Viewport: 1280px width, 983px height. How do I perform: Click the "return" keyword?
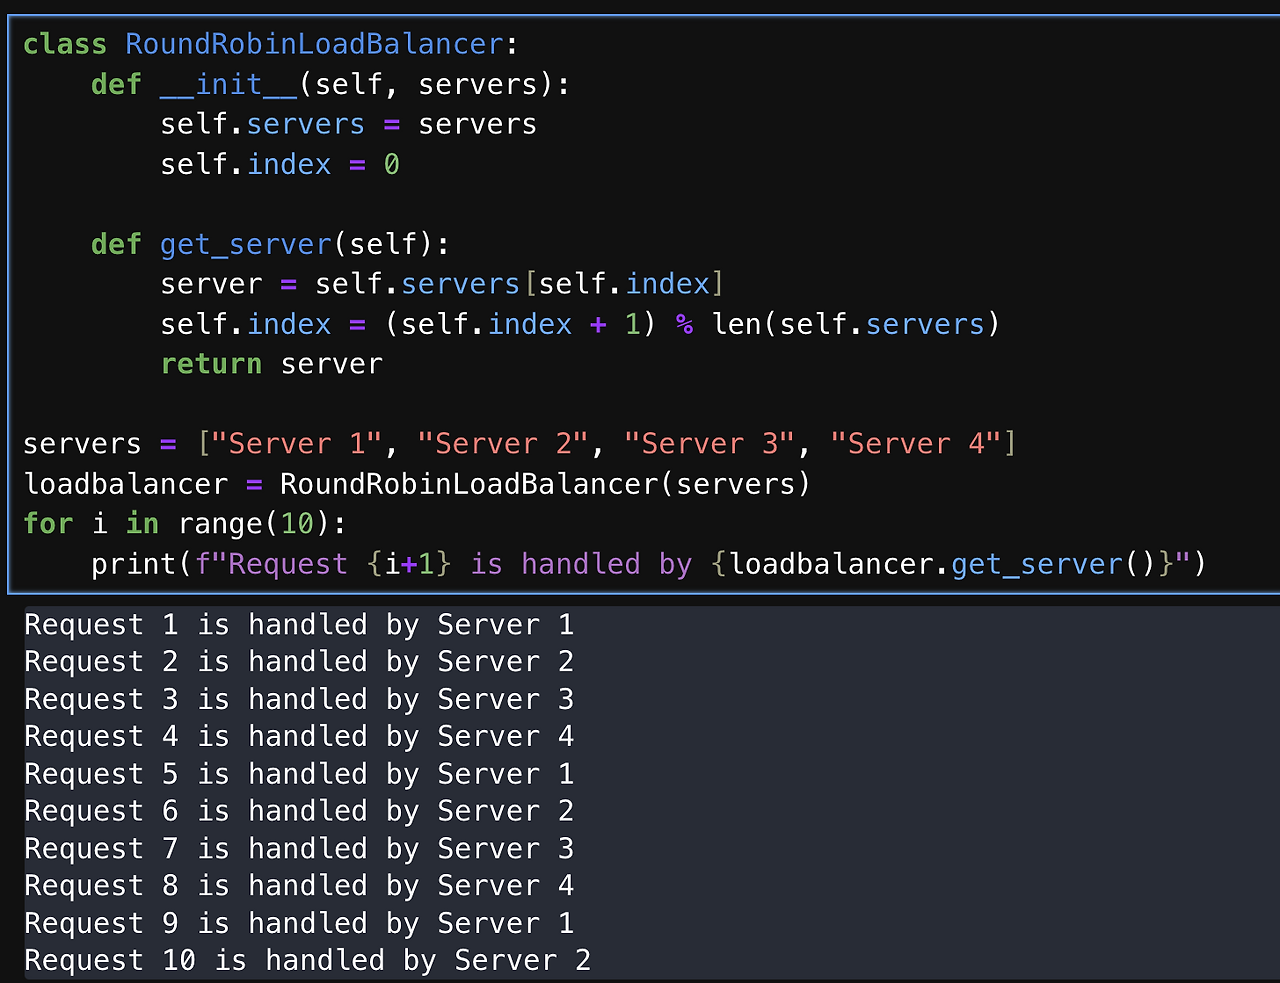point(211,364)
